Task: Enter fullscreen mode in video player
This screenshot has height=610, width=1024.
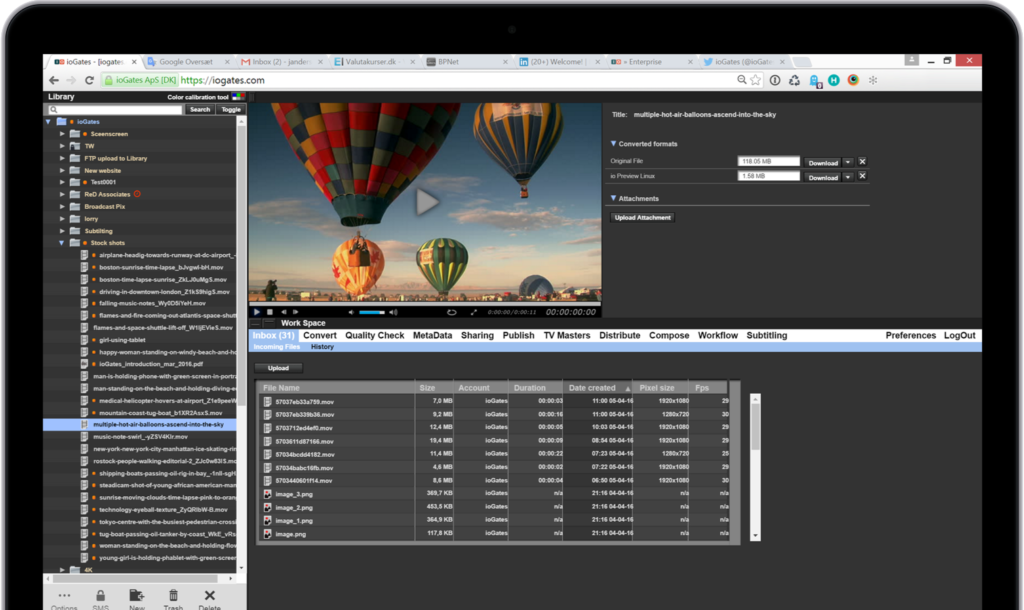Action: tap(476, 312)
